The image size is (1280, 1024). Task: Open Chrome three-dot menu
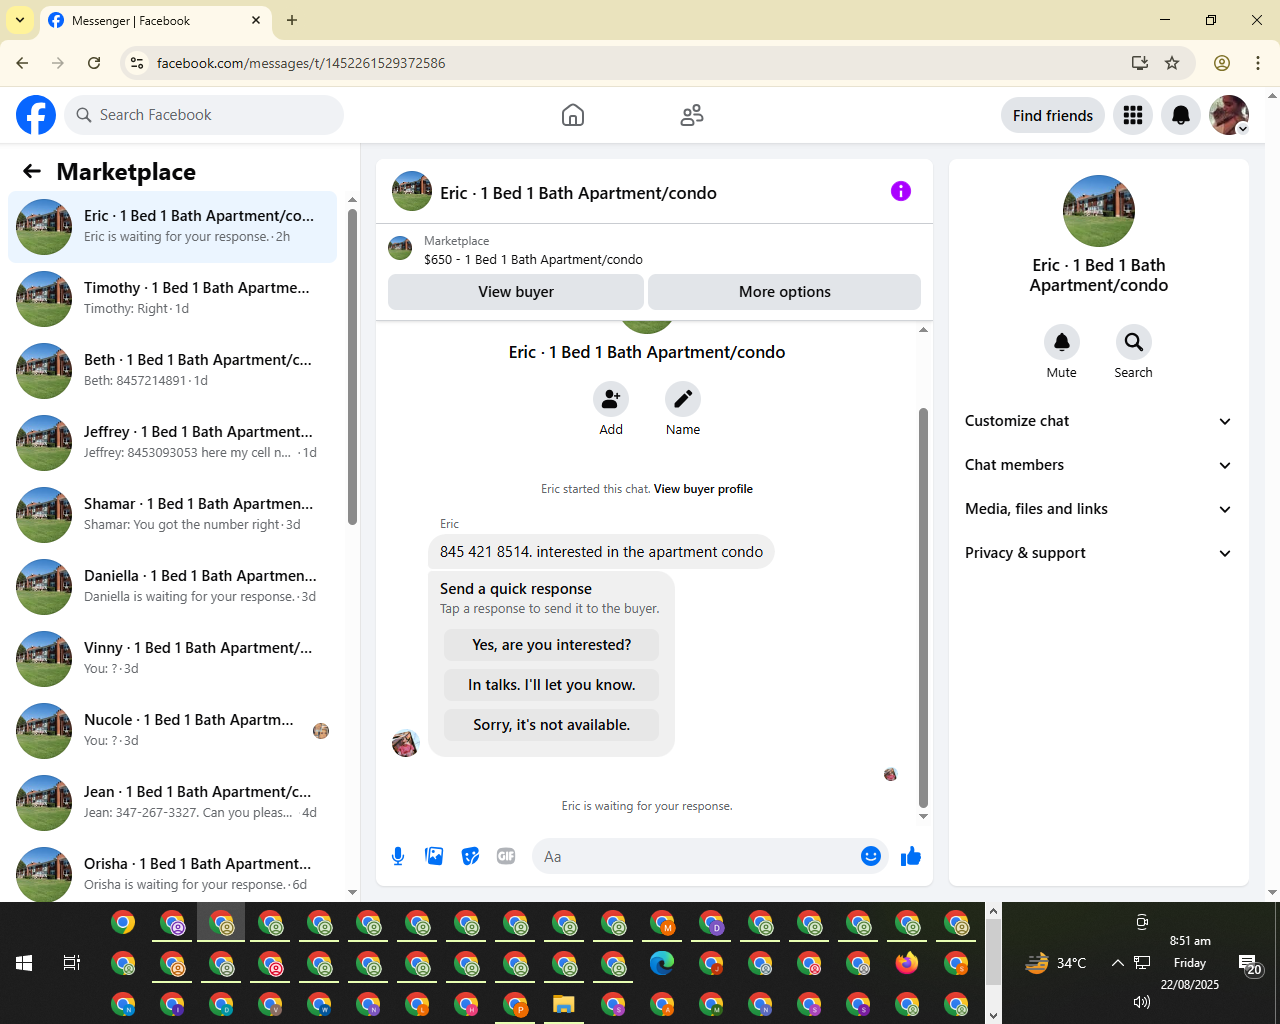(x=1258, y=63)
